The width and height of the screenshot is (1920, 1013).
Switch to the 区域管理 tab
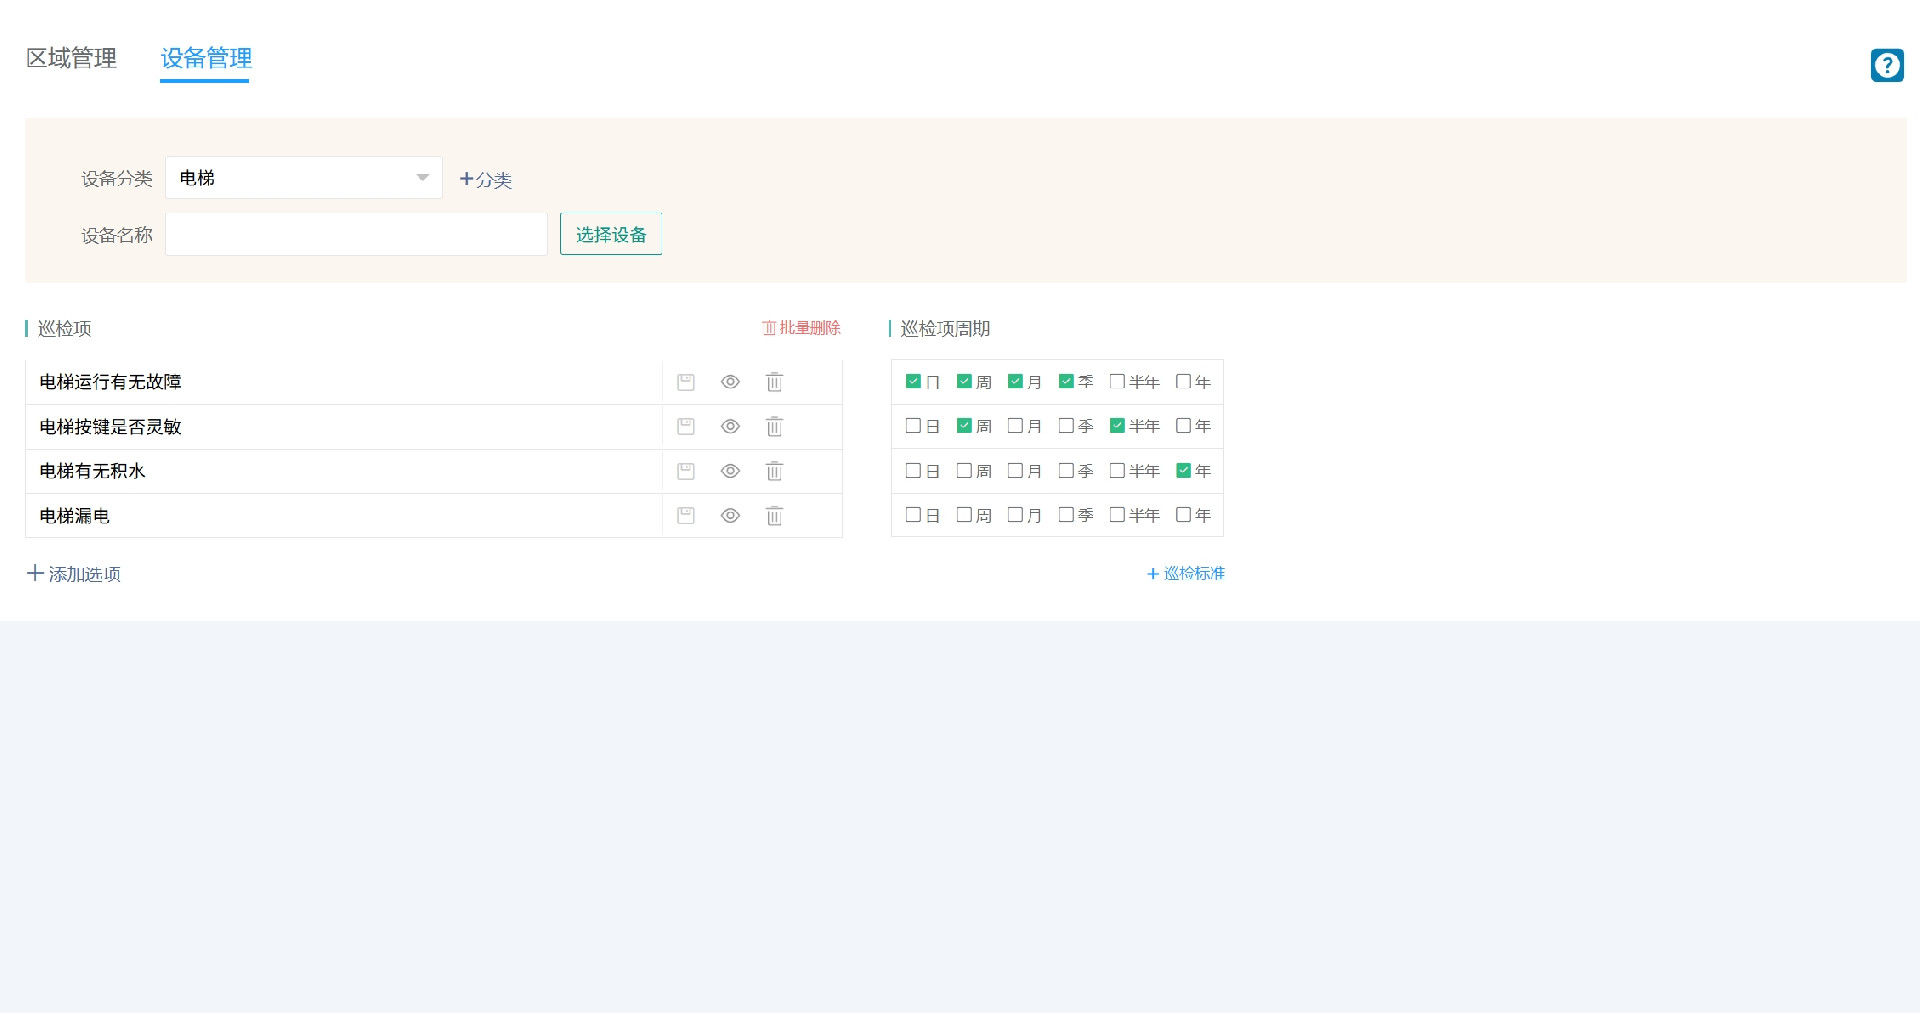tap(71, 58)
